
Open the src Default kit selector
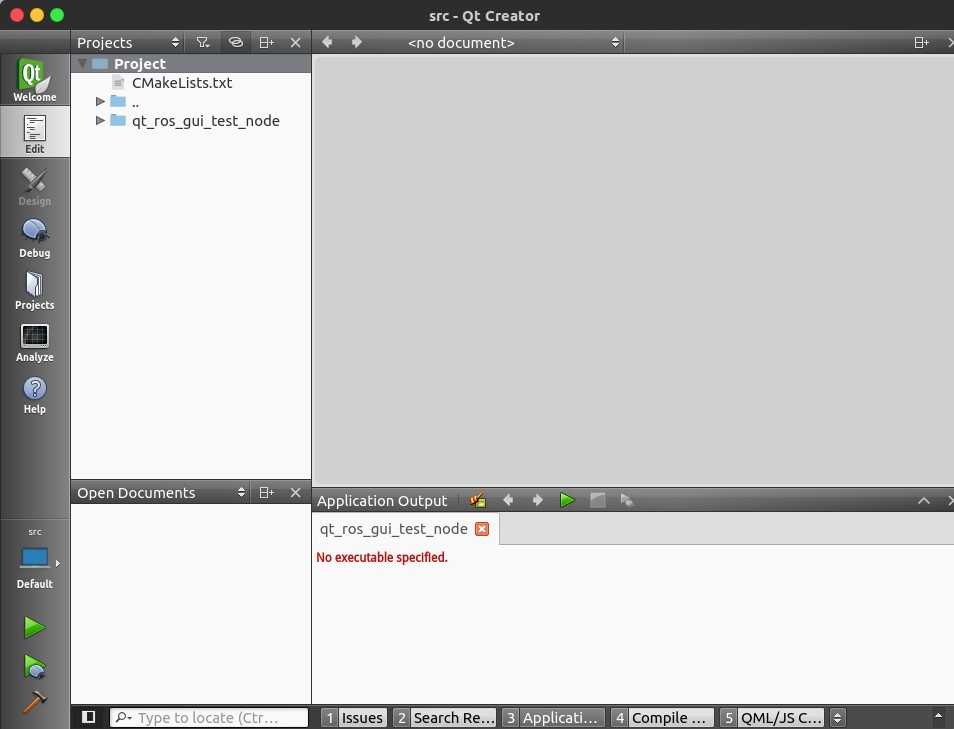[x=35, y=558]
